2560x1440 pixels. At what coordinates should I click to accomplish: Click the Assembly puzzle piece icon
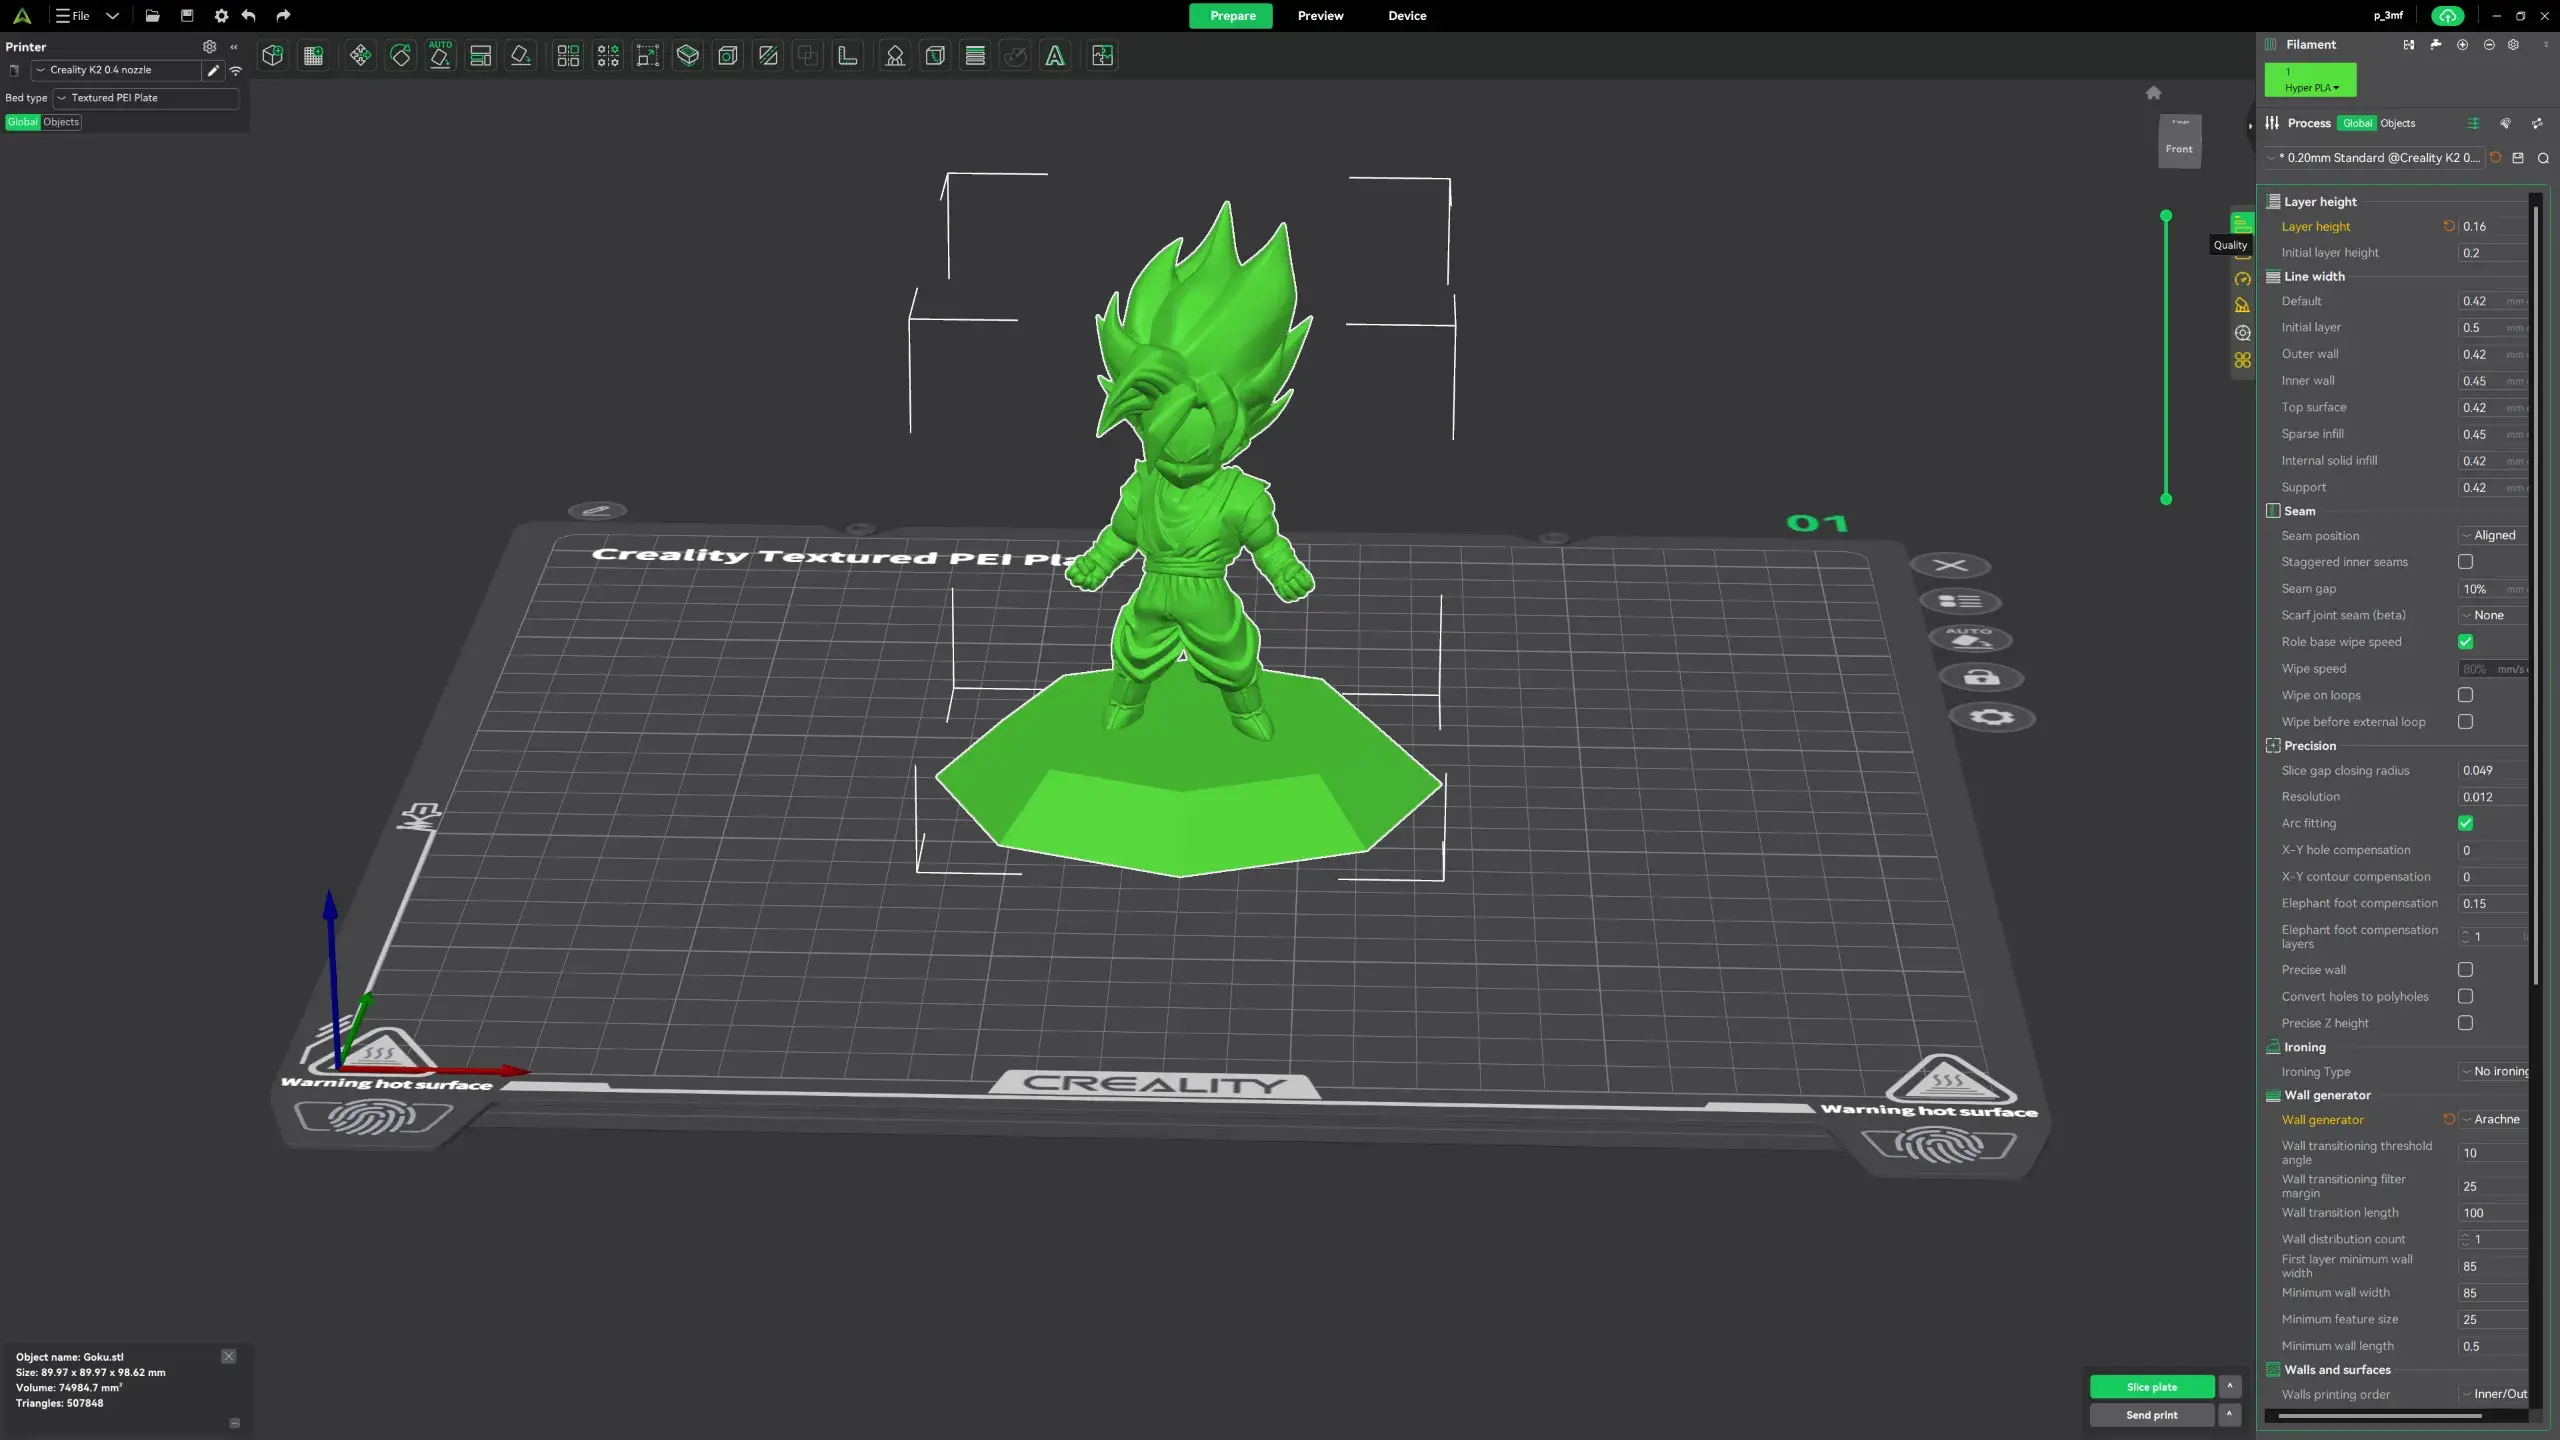pos(1102,56)
